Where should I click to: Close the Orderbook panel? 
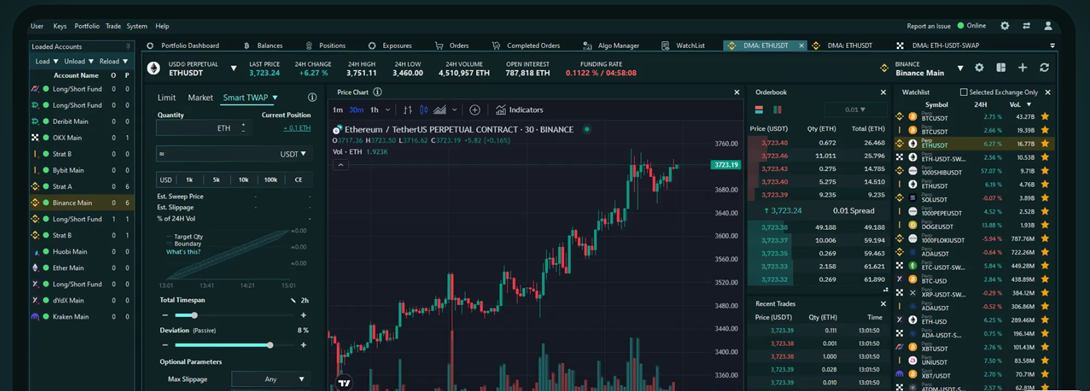(884, 92)
